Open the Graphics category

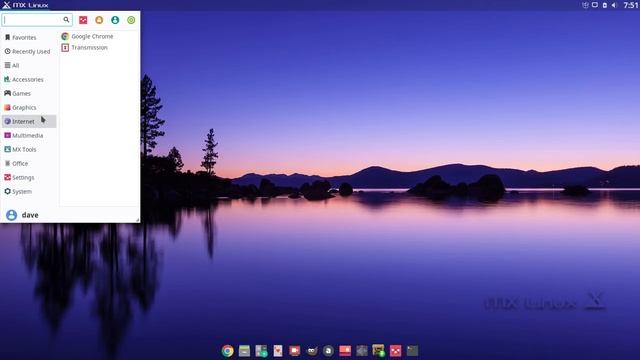[x=29, y=107]
